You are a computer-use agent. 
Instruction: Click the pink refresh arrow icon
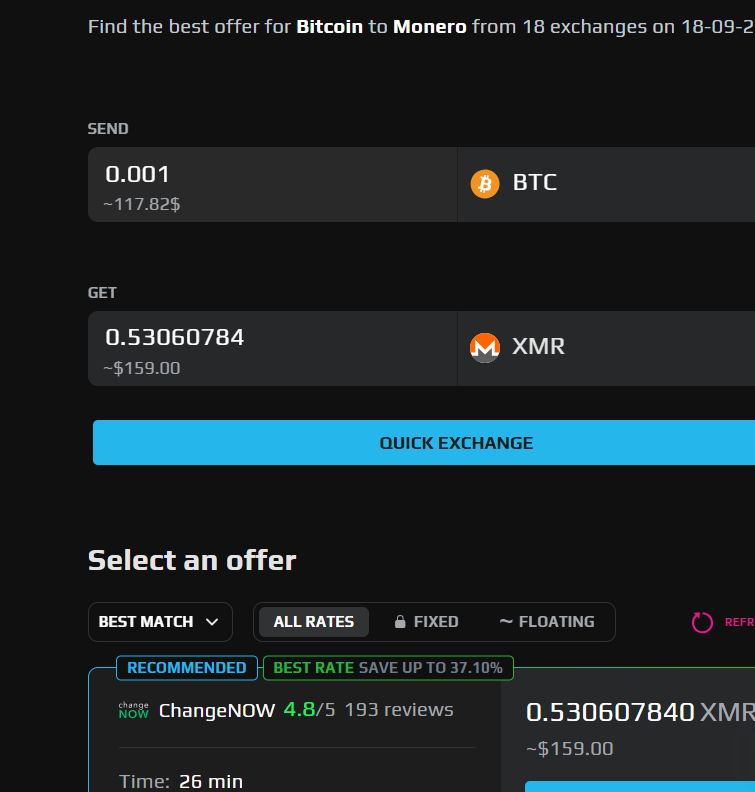coord(703,622)
